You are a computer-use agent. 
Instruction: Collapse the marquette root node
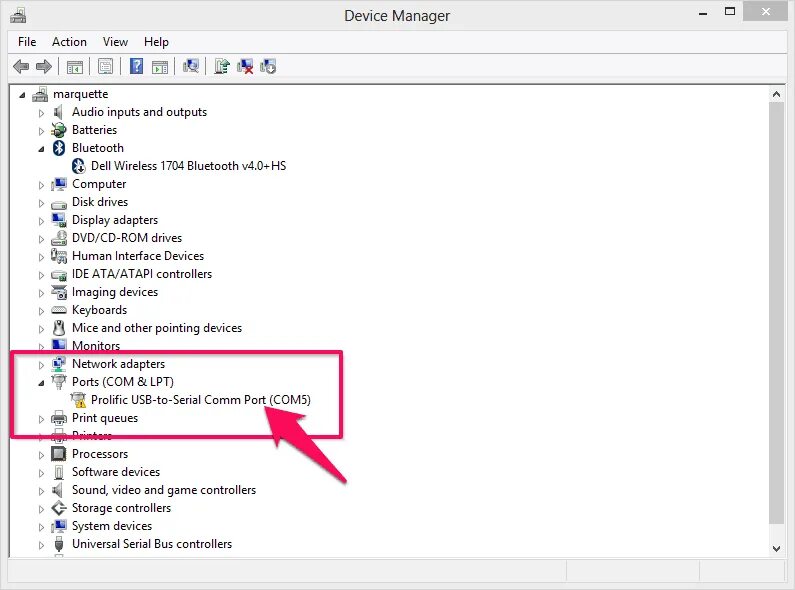tap(22, 95)
